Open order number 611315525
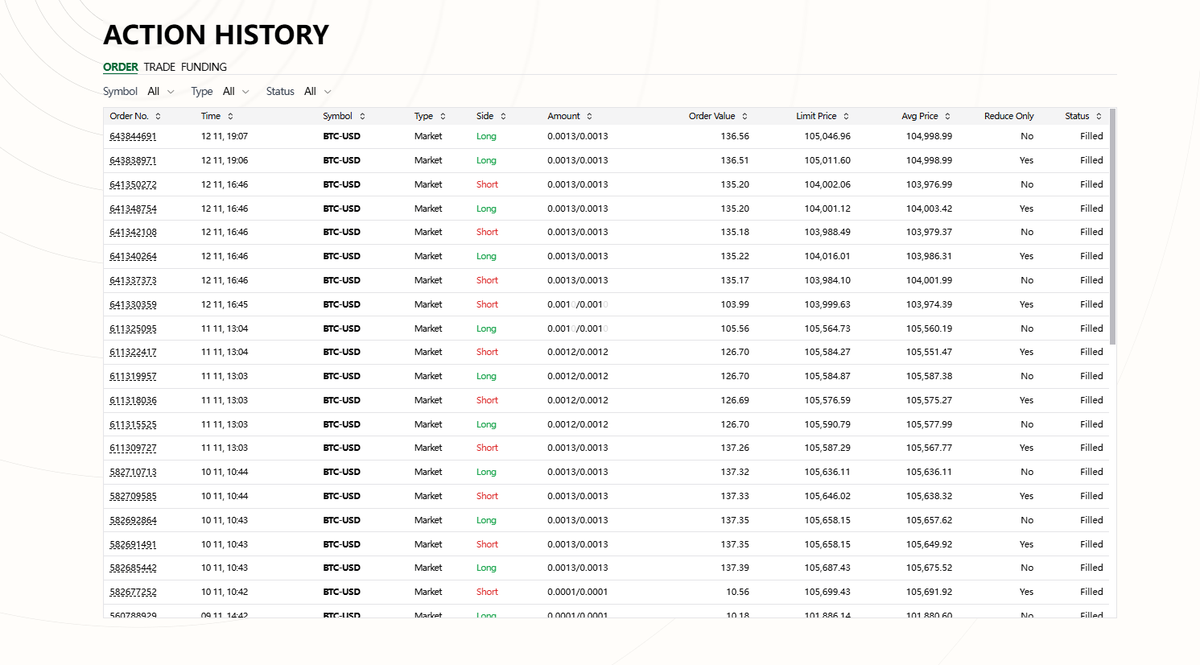Screen dimensions: 1200x665 point(133,424)
